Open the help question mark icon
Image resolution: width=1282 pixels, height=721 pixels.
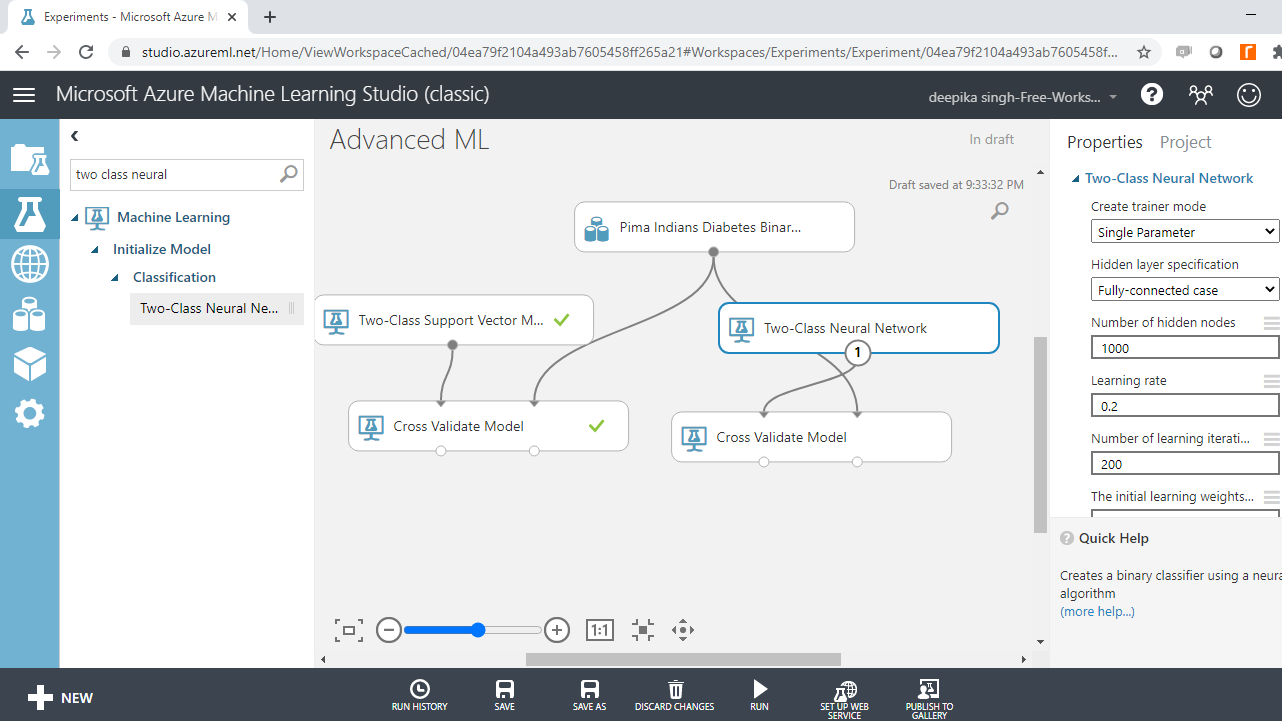click(1152, 95)
